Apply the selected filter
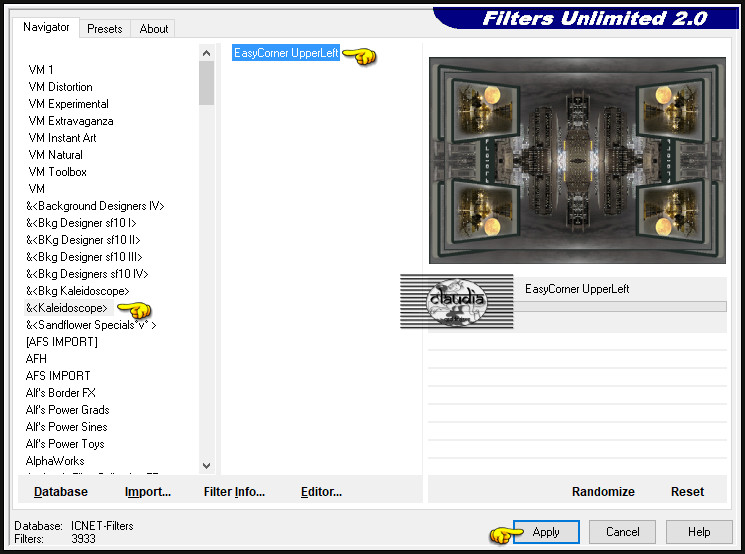 [x=546, y=532]
